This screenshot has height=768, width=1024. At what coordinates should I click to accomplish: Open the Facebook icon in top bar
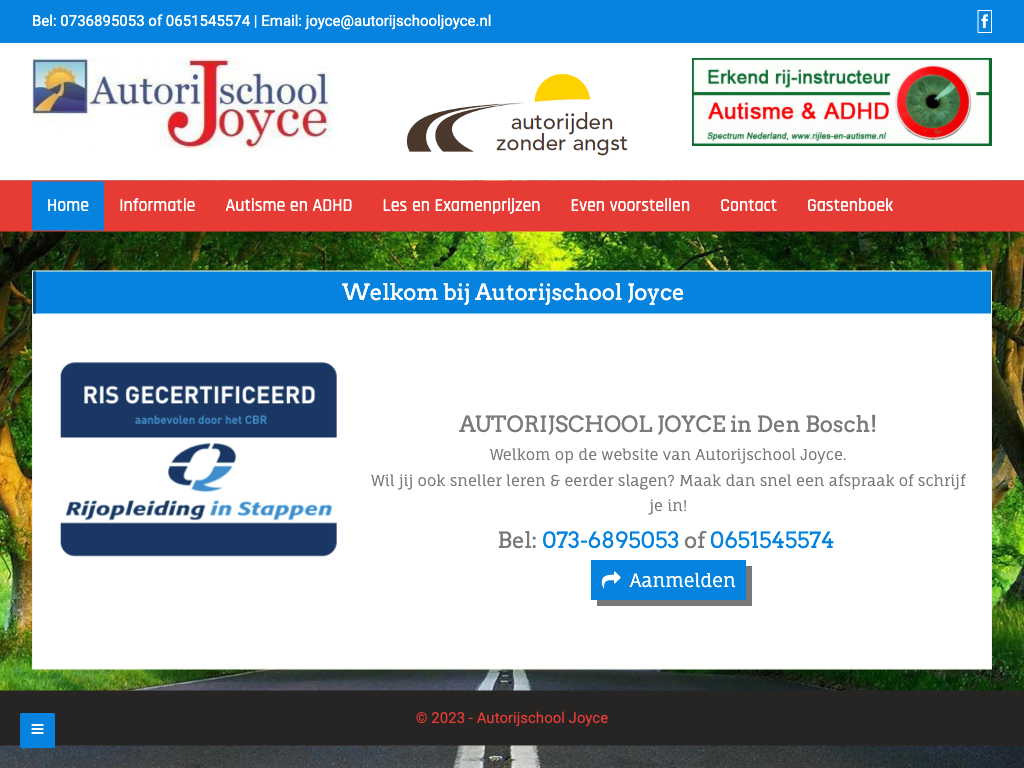tap(984, 21)
